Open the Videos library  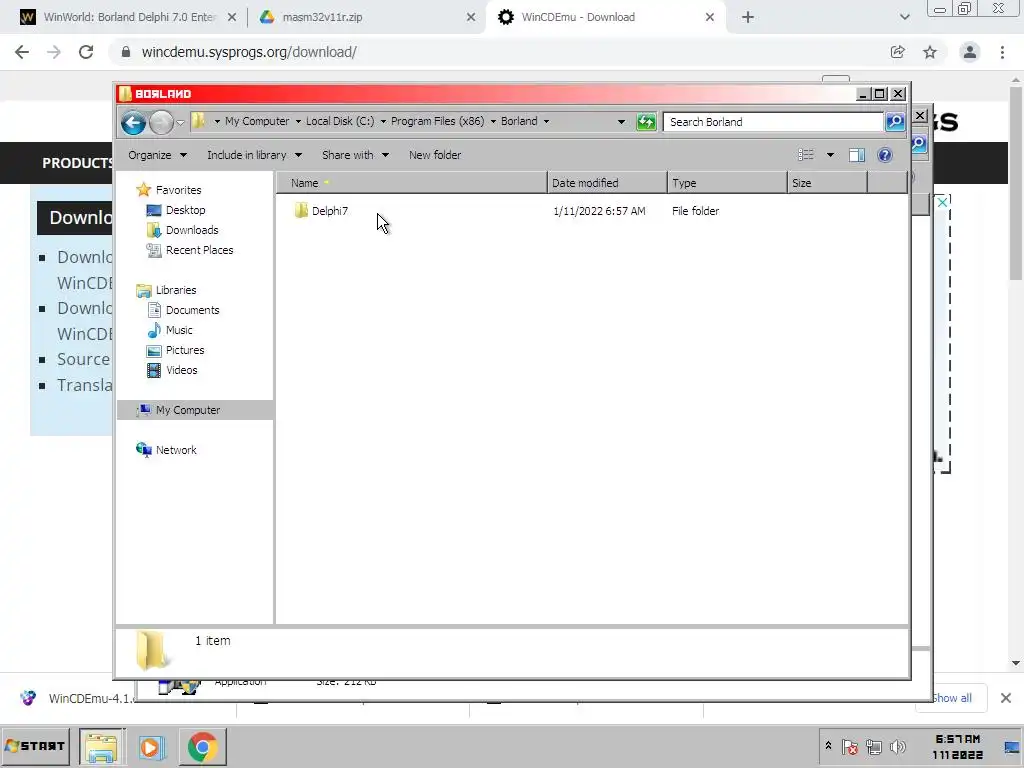click(182, 370)
